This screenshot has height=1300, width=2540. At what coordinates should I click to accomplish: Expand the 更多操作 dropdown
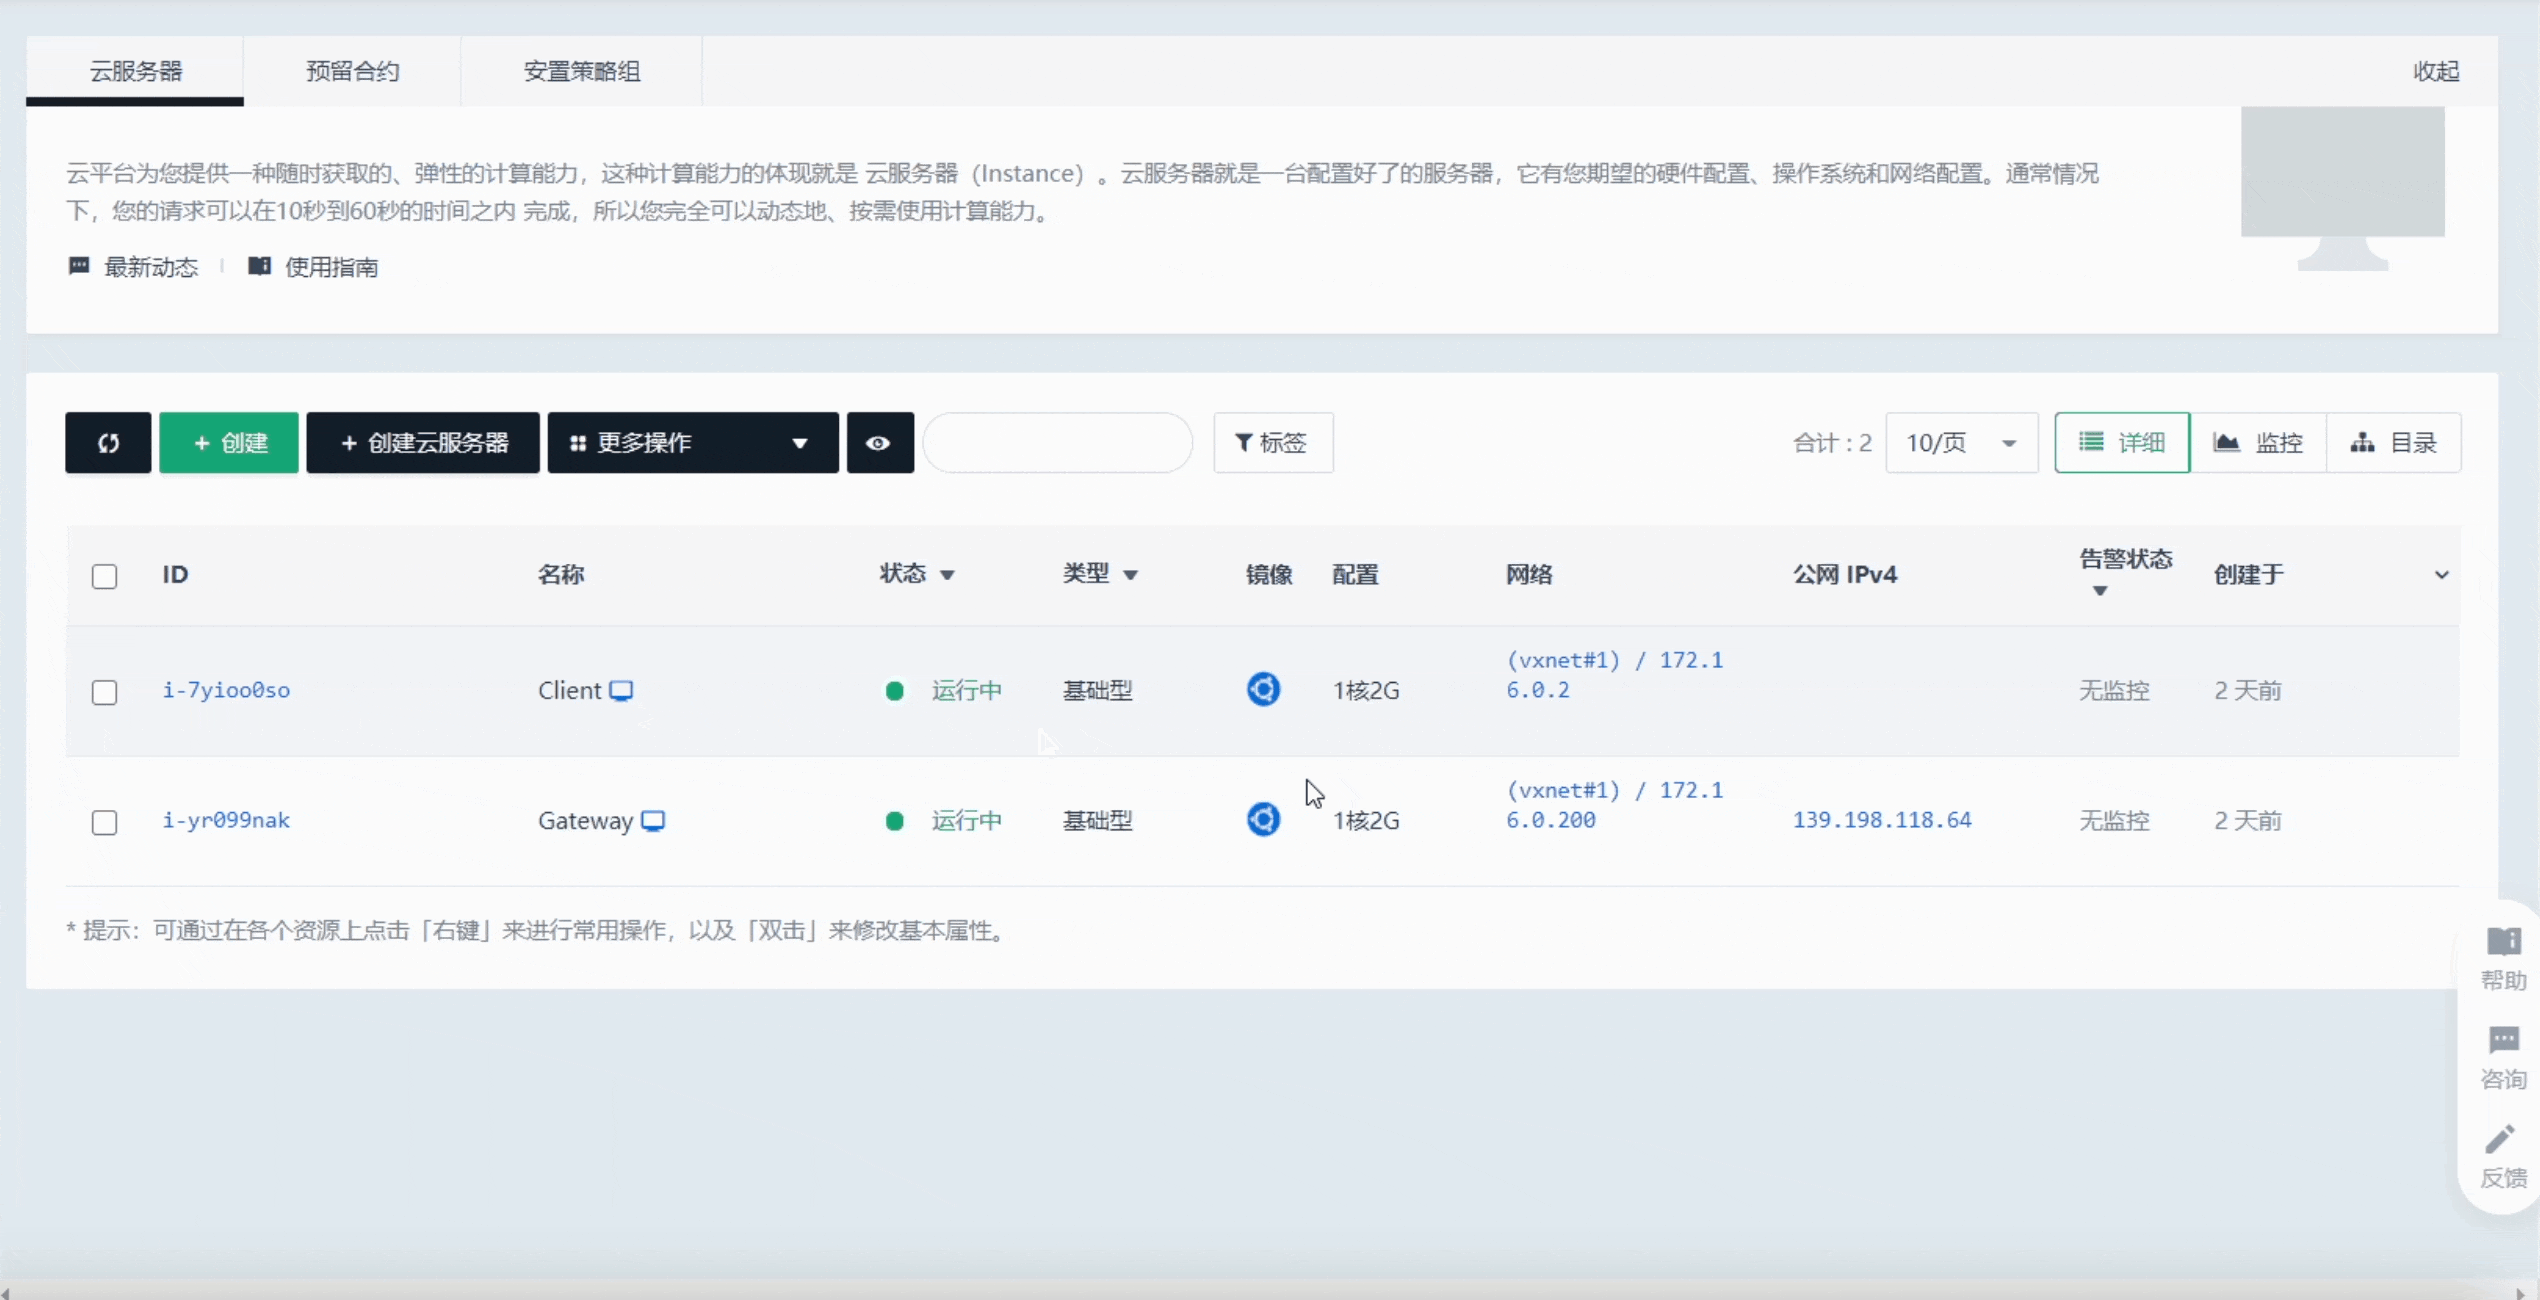[x=692, y=442]
